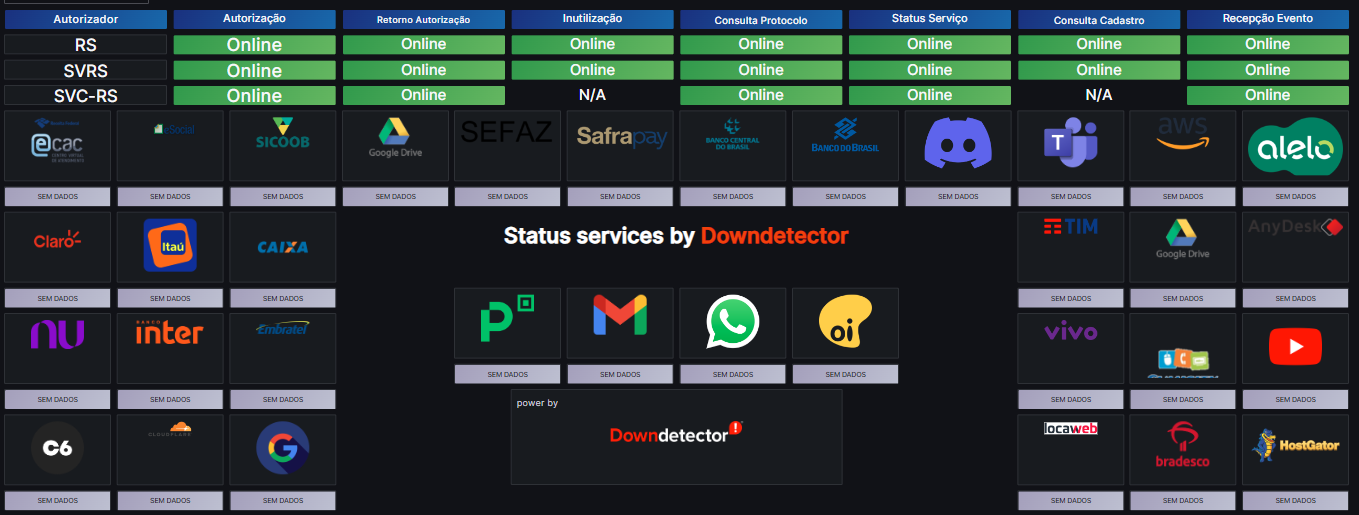1359x515 pixels.
Task: Select the Caixa logo
Action: [x=283, y=247]
